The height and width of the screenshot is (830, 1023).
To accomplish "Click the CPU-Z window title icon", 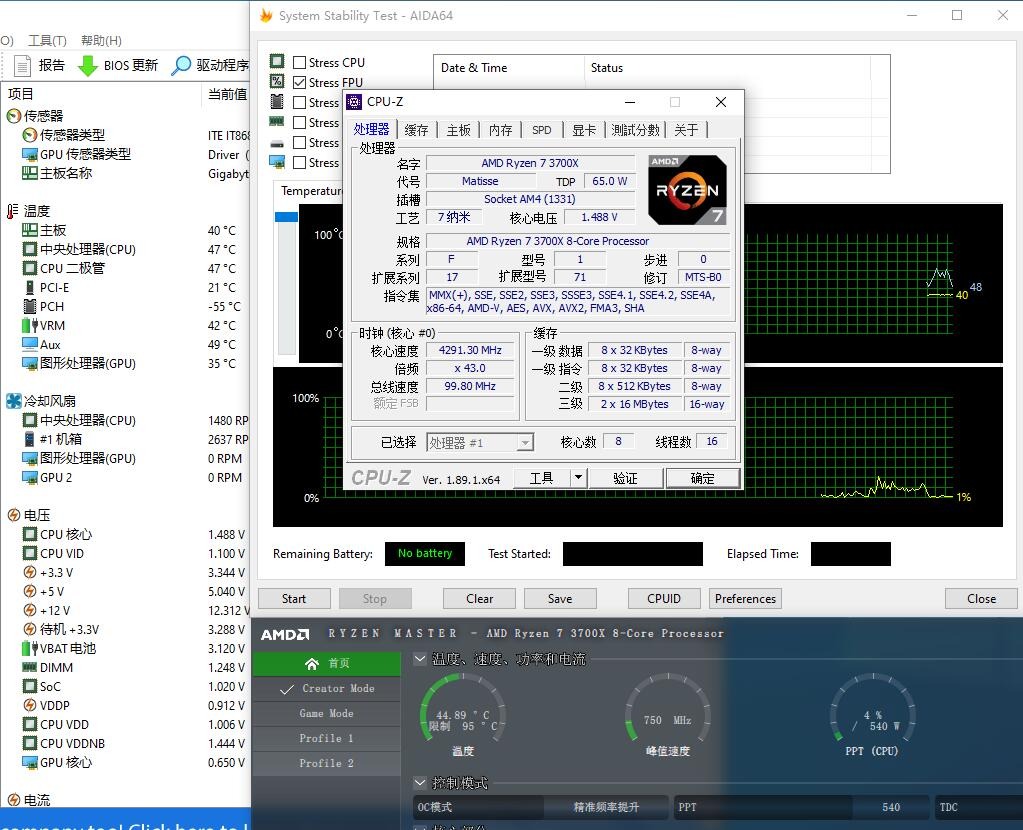I will [x=354, y=102].
